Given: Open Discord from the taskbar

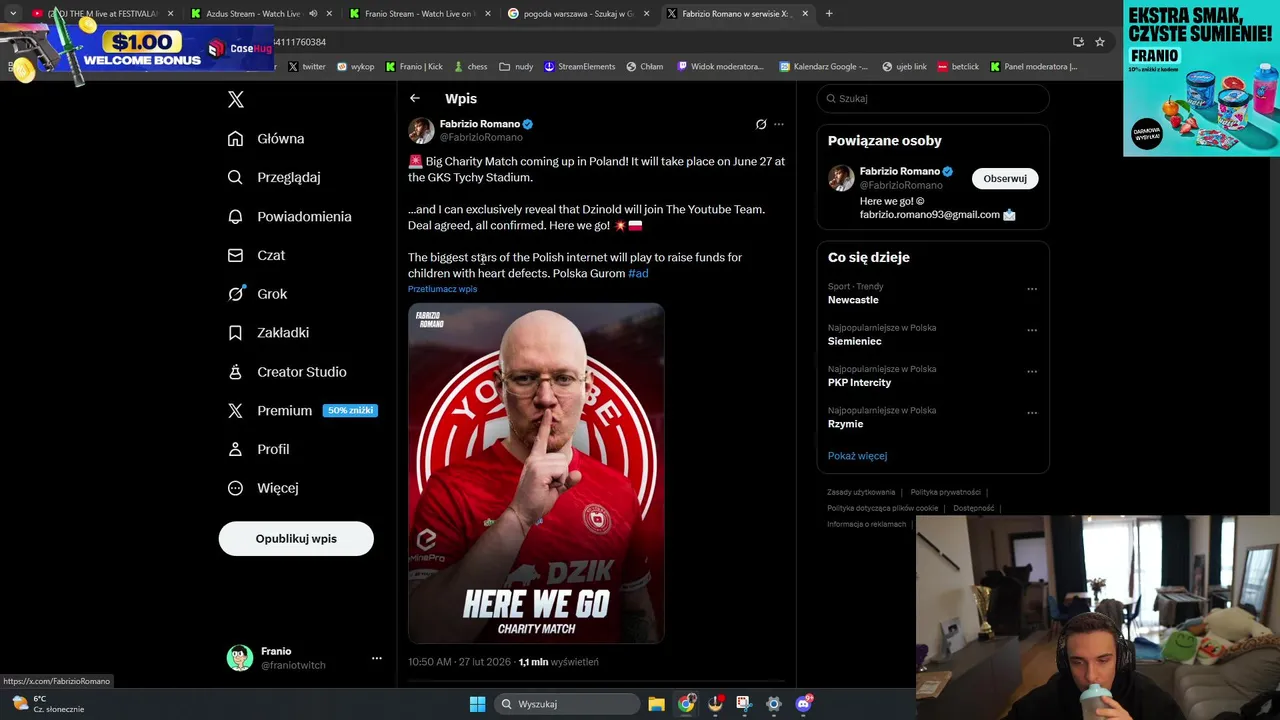Looking at the screenshot, I should tap(803, 704).
